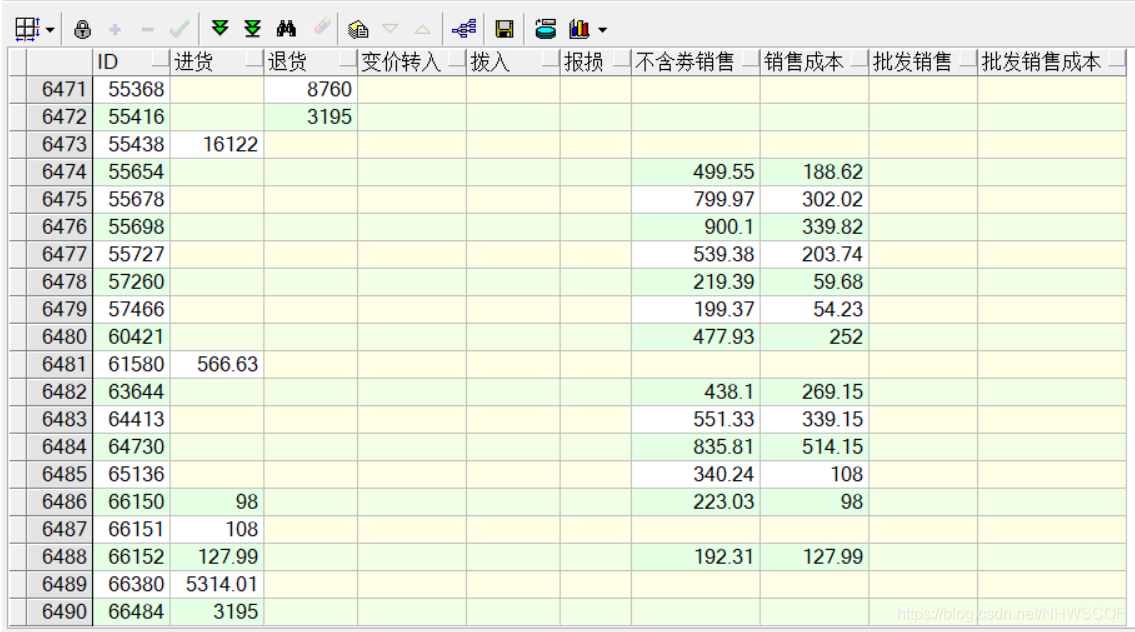This screenshot has width=1135, height=632.
Task: Open the chart dropdown arrow
Action: click(x=602, y=30)
